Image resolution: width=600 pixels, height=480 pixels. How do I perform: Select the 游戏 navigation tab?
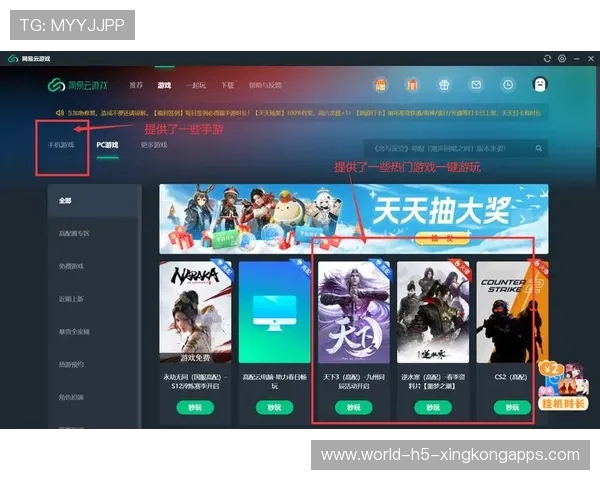pos(165,85)
